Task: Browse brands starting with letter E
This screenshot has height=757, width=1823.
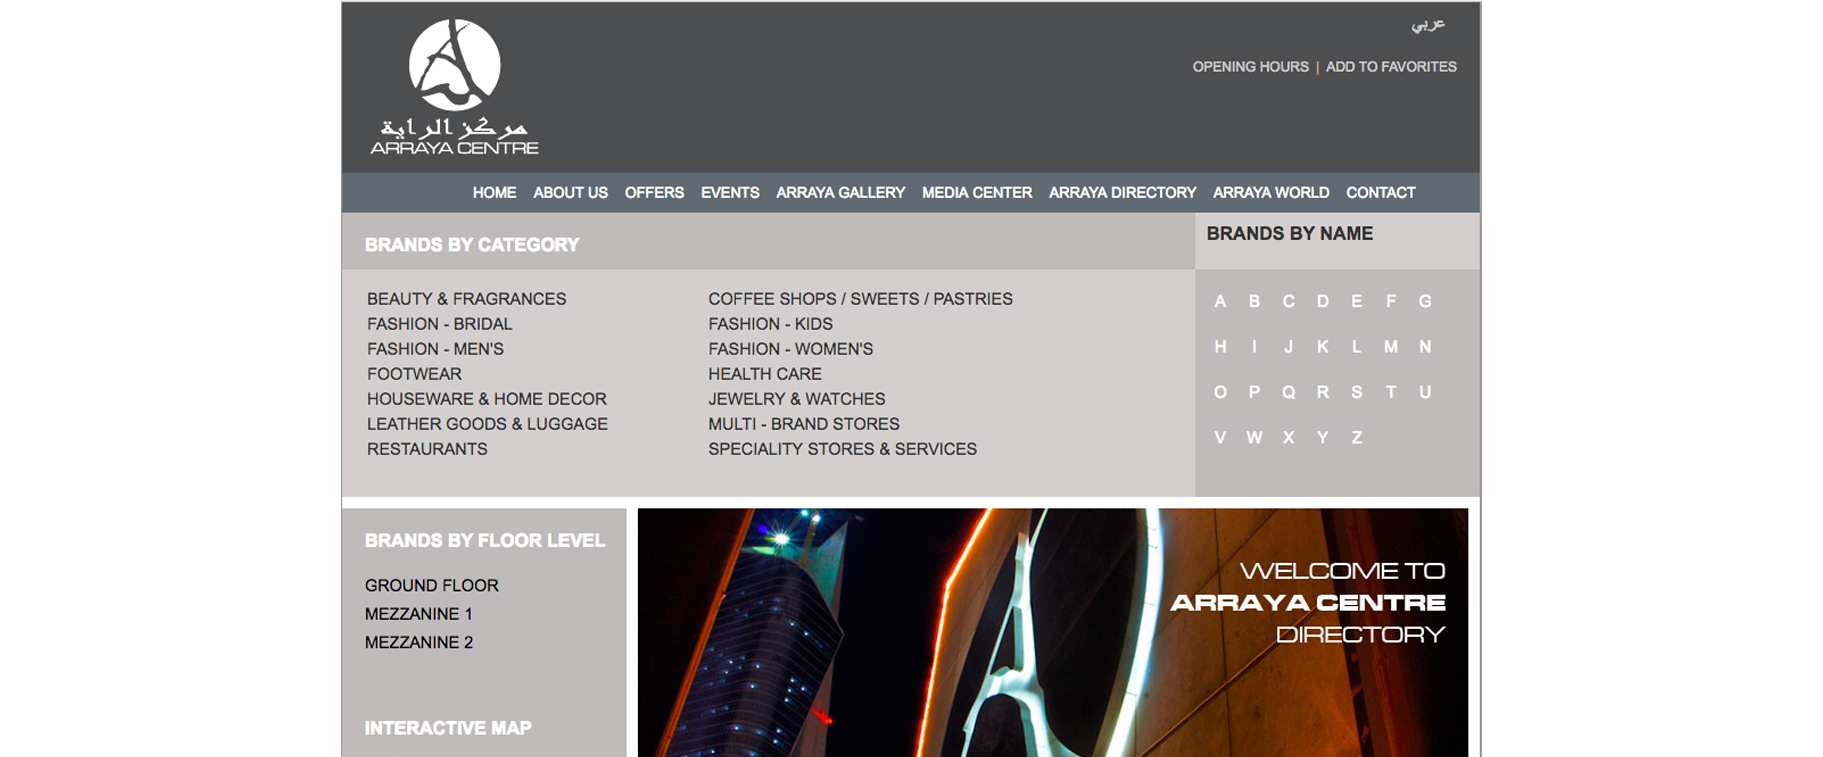Action: point(1356,301)
